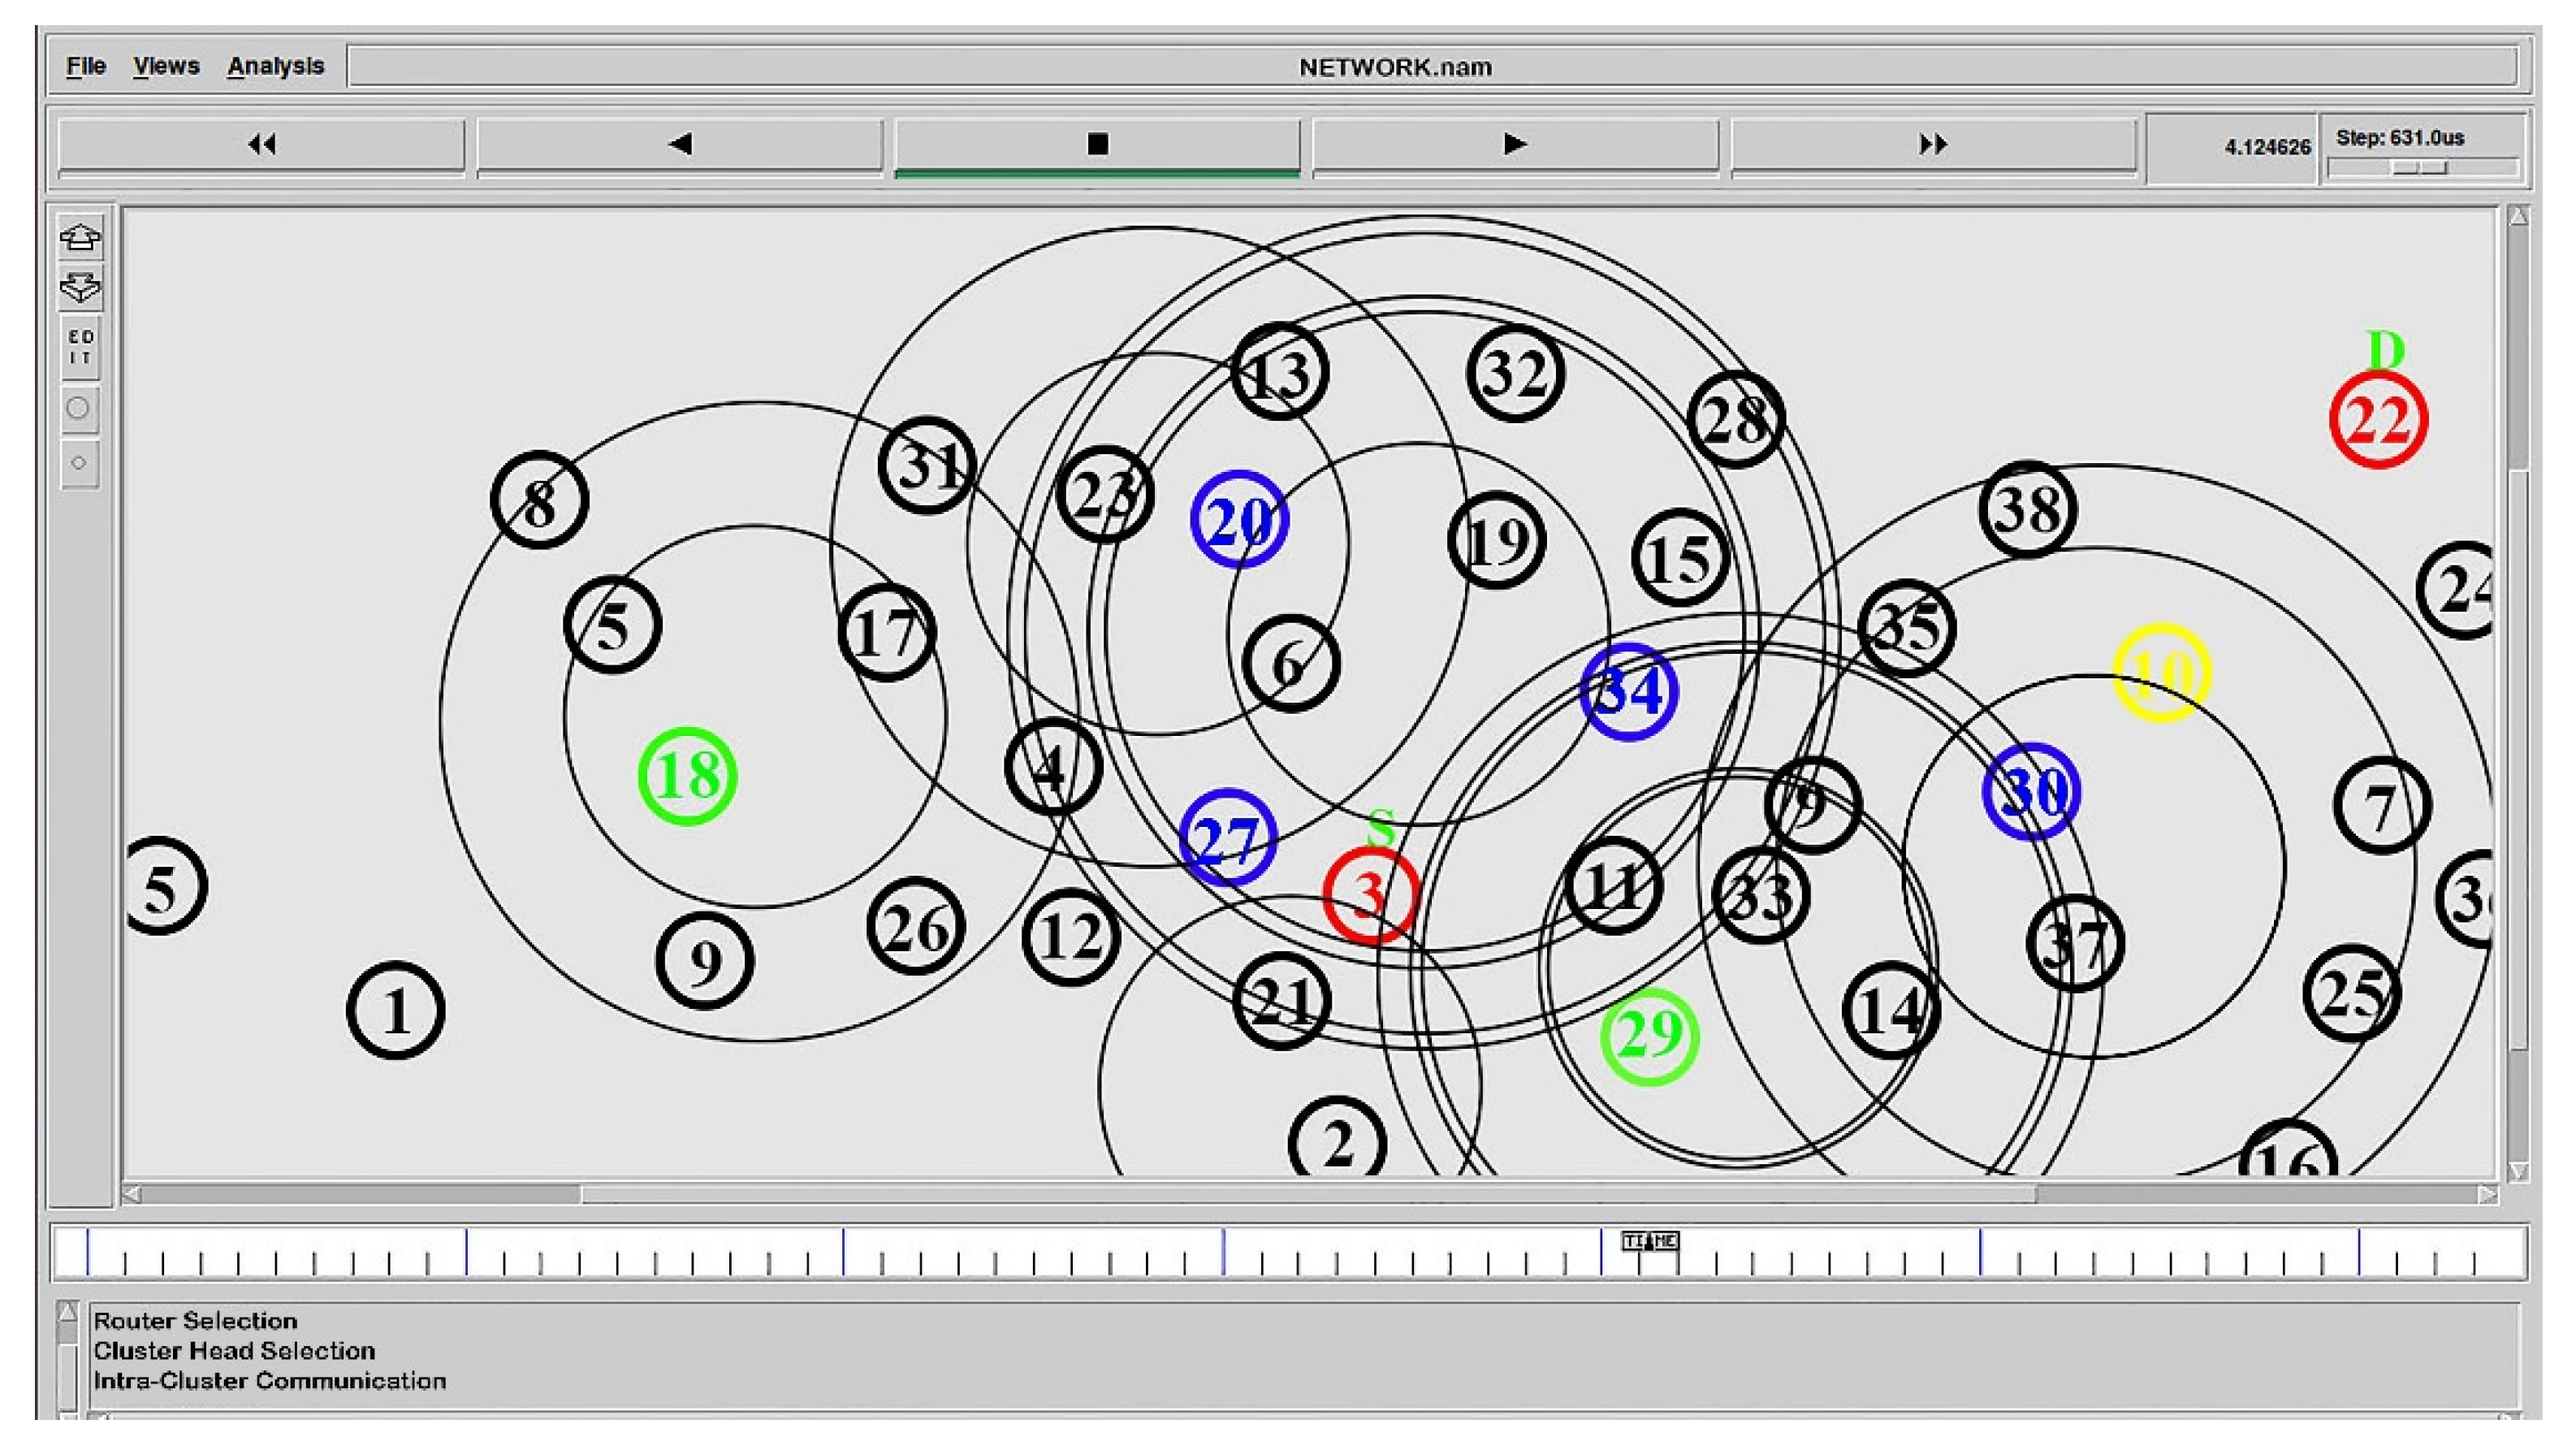Select the green cluster node 18
The width and height of the screenshot is (2576, 1450).
tap(688, 776)
